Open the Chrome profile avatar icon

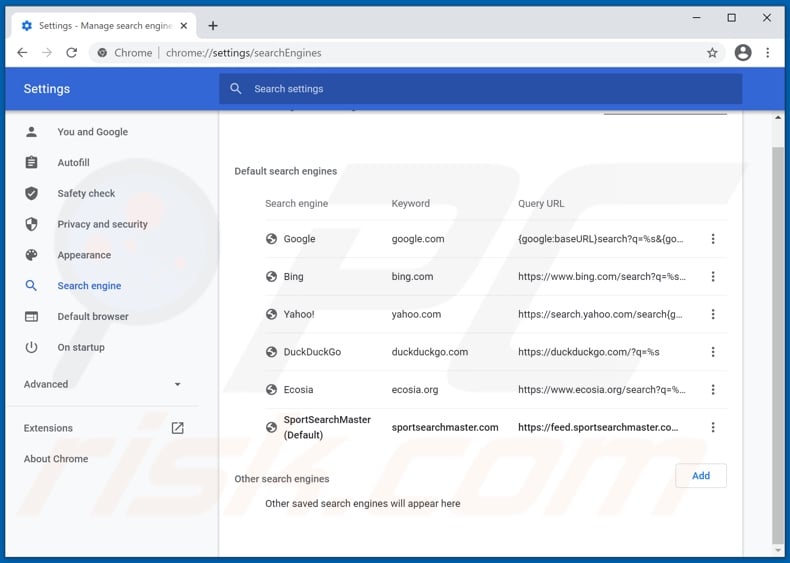[742, 53]
